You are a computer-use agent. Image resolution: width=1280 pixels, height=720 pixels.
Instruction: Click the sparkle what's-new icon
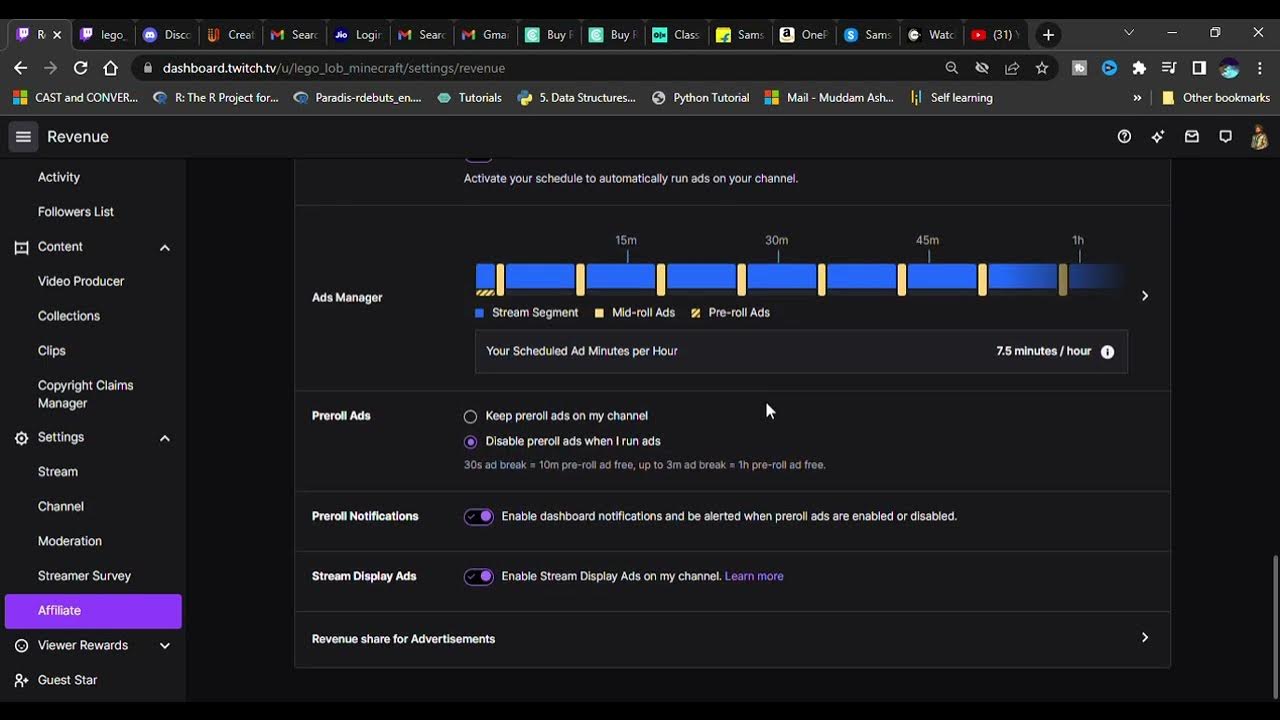coord(1158,137)
